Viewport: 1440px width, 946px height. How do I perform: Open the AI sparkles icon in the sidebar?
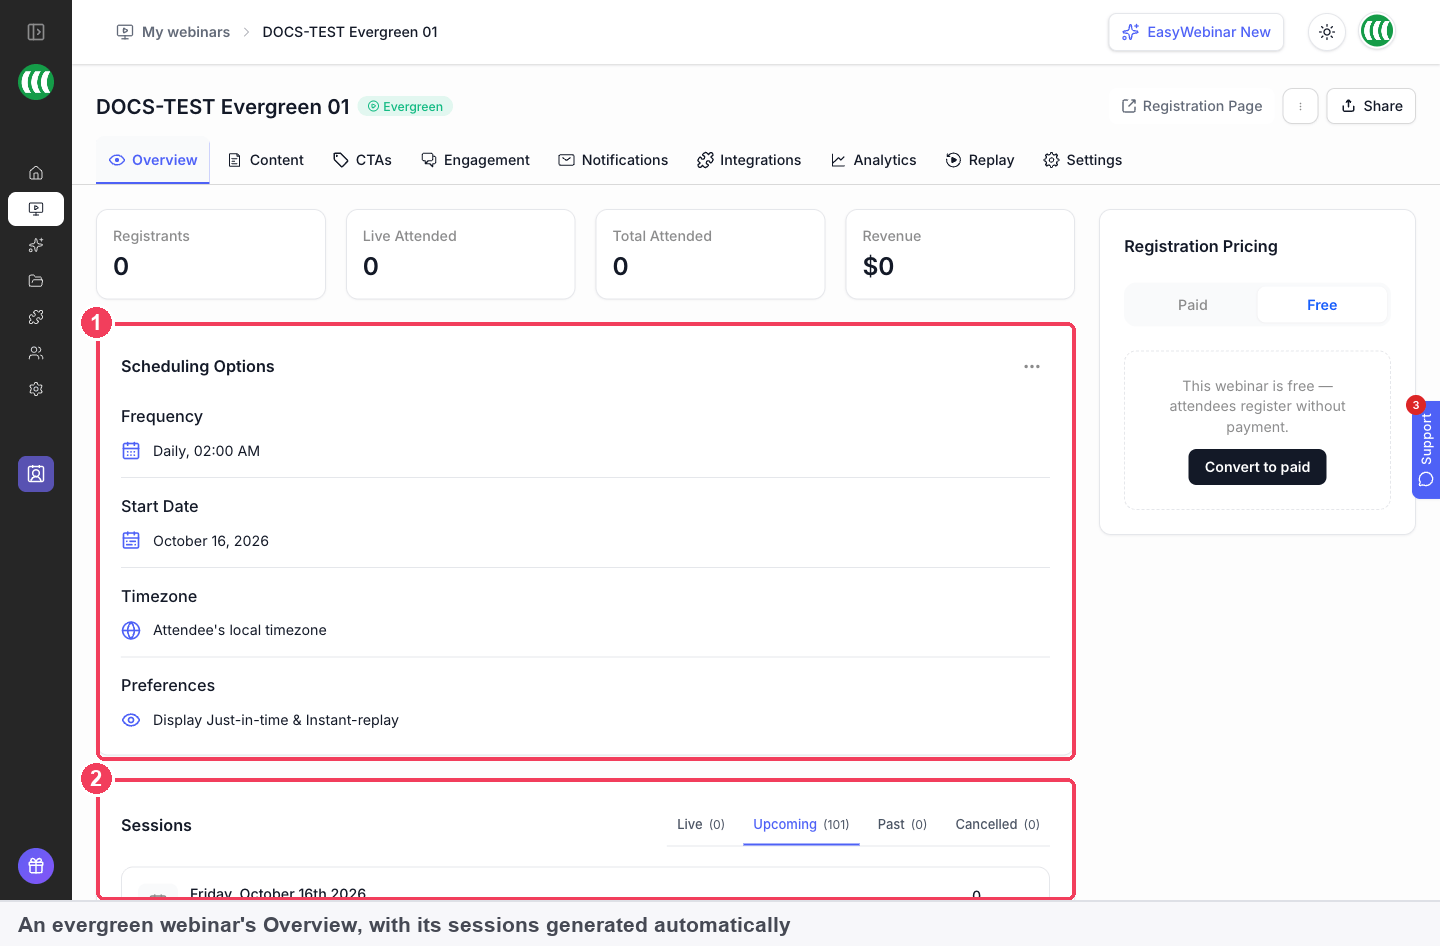click(36, 245)
